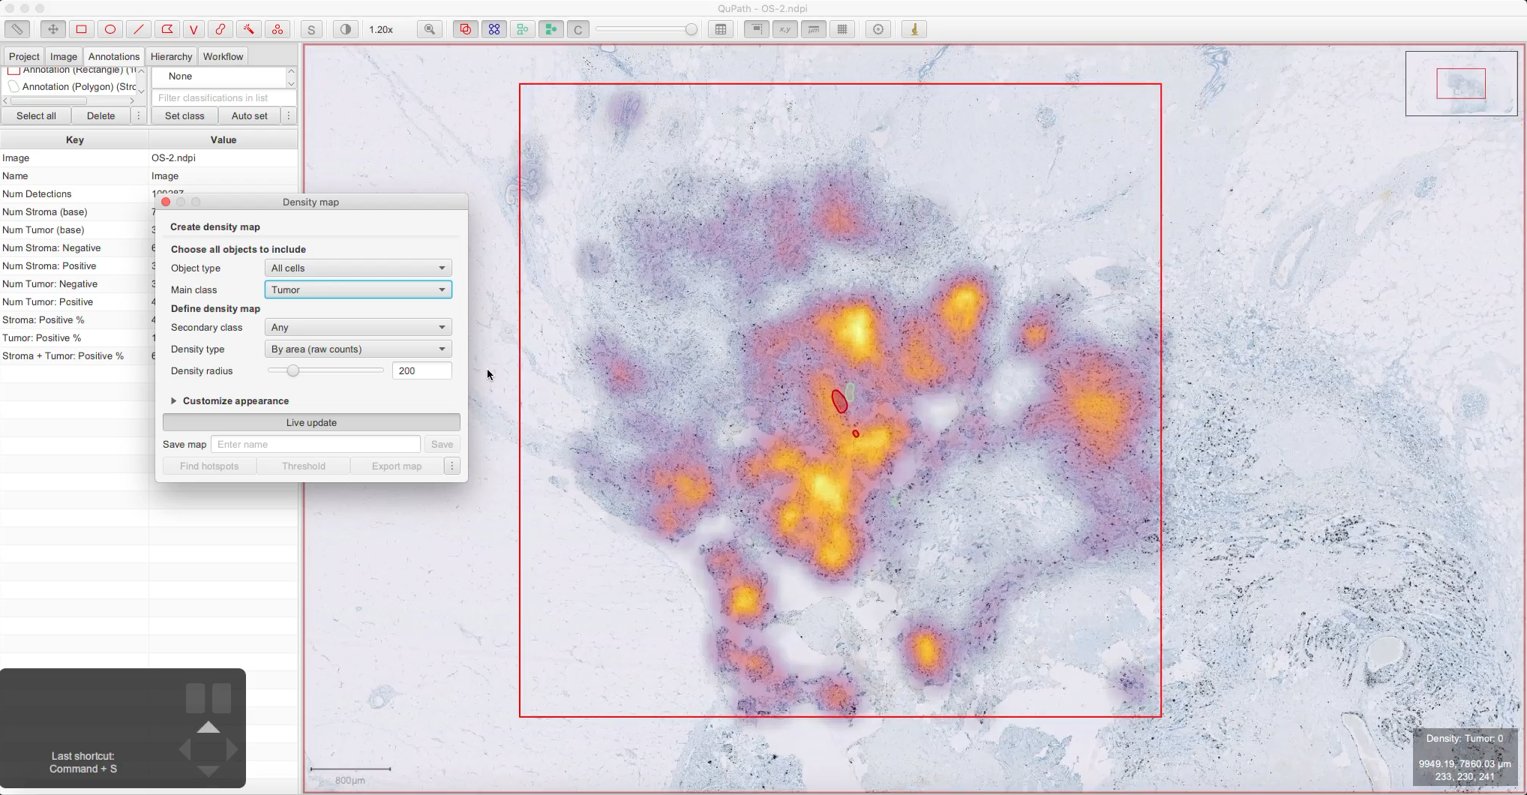Click the Live update button
This screenshot has height=795, width=1527.
point(311,423)
